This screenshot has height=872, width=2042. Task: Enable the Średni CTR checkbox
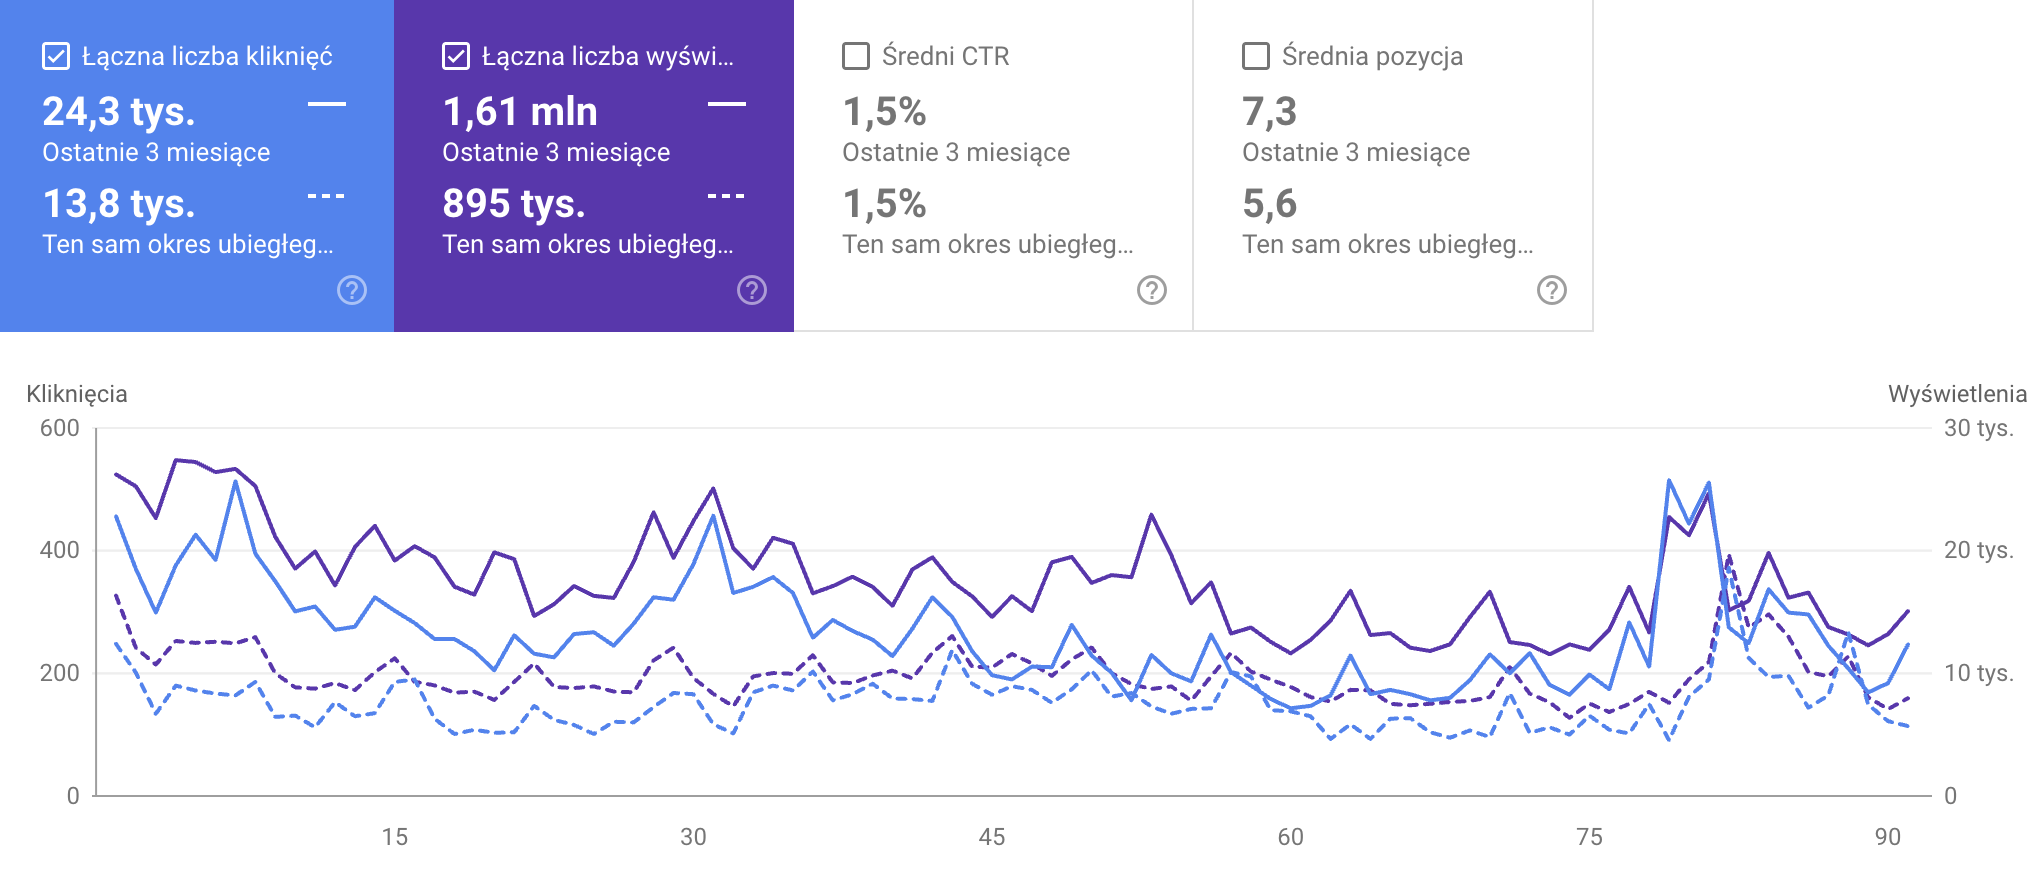click(856, 56)
